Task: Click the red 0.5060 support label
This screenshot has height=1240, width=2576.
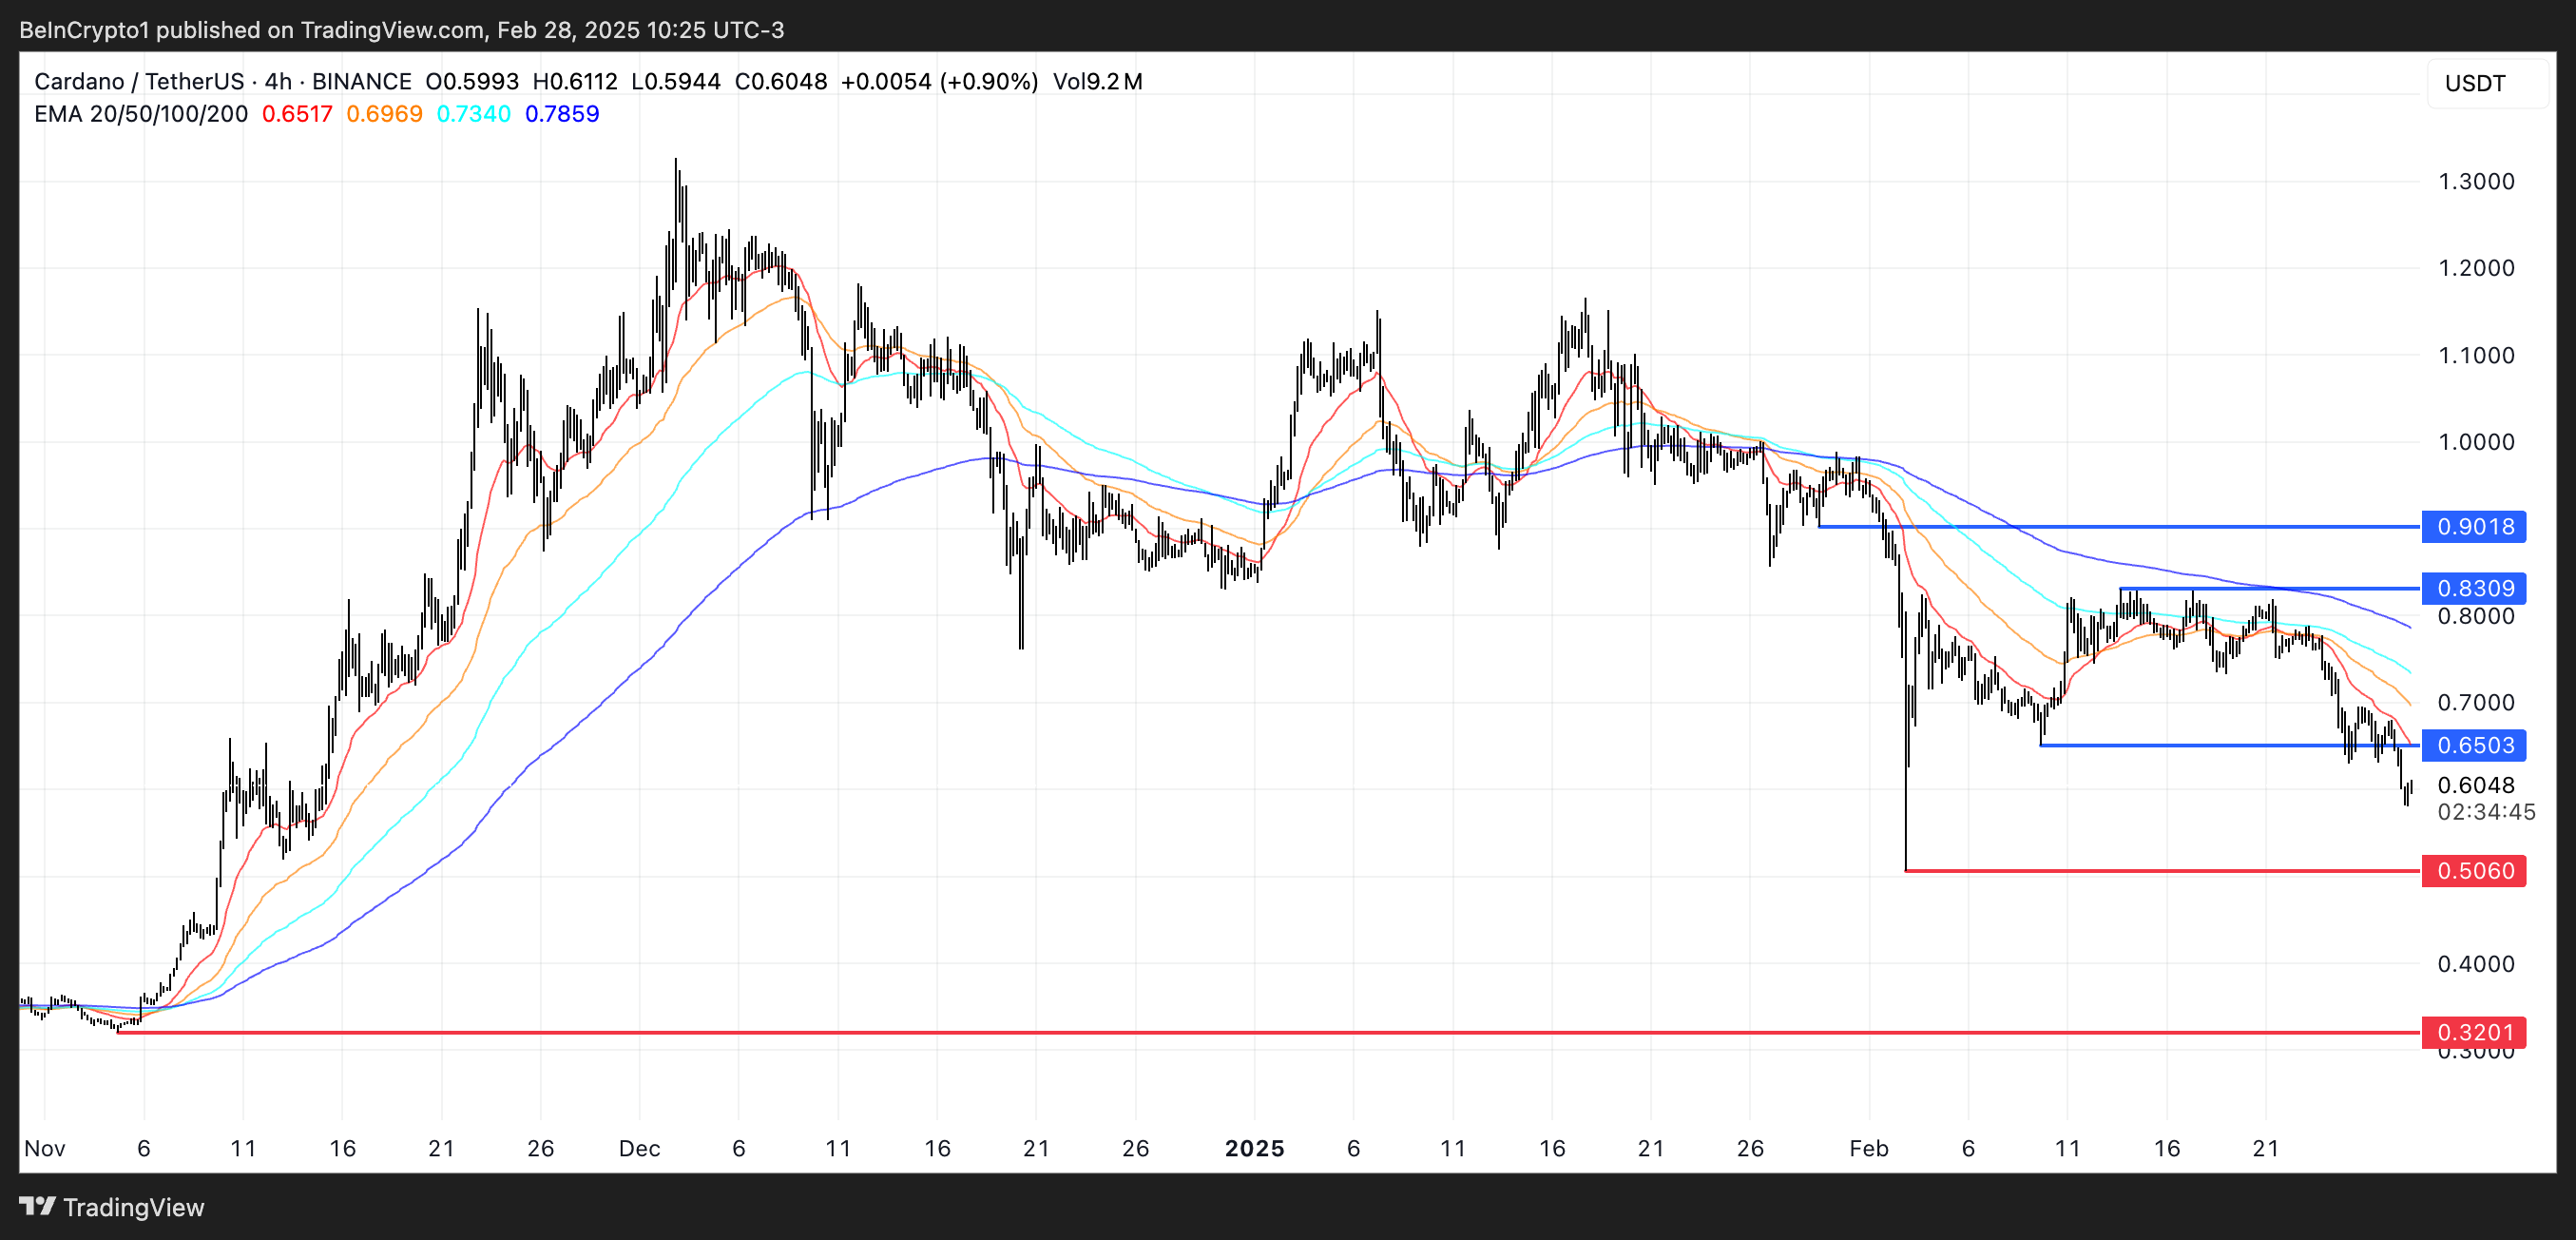Action: (x=2474, y=871)
